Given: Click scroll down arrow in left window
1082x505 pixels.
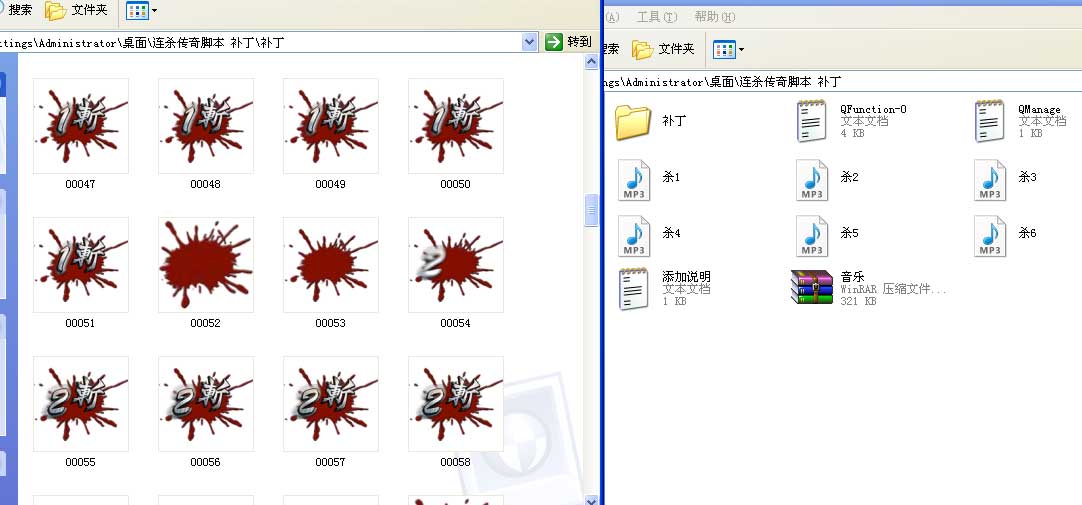Looking at the screenshot, I should (x=591, y=499).
